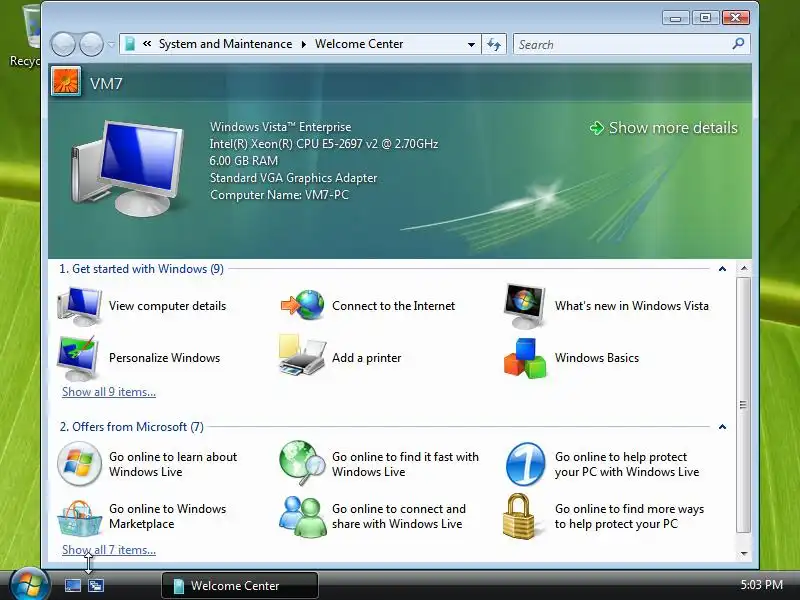Click the Windows Basics colored blocks icon
The width and height of the screenshot is (800, 600).
click(x=525, y=358)
